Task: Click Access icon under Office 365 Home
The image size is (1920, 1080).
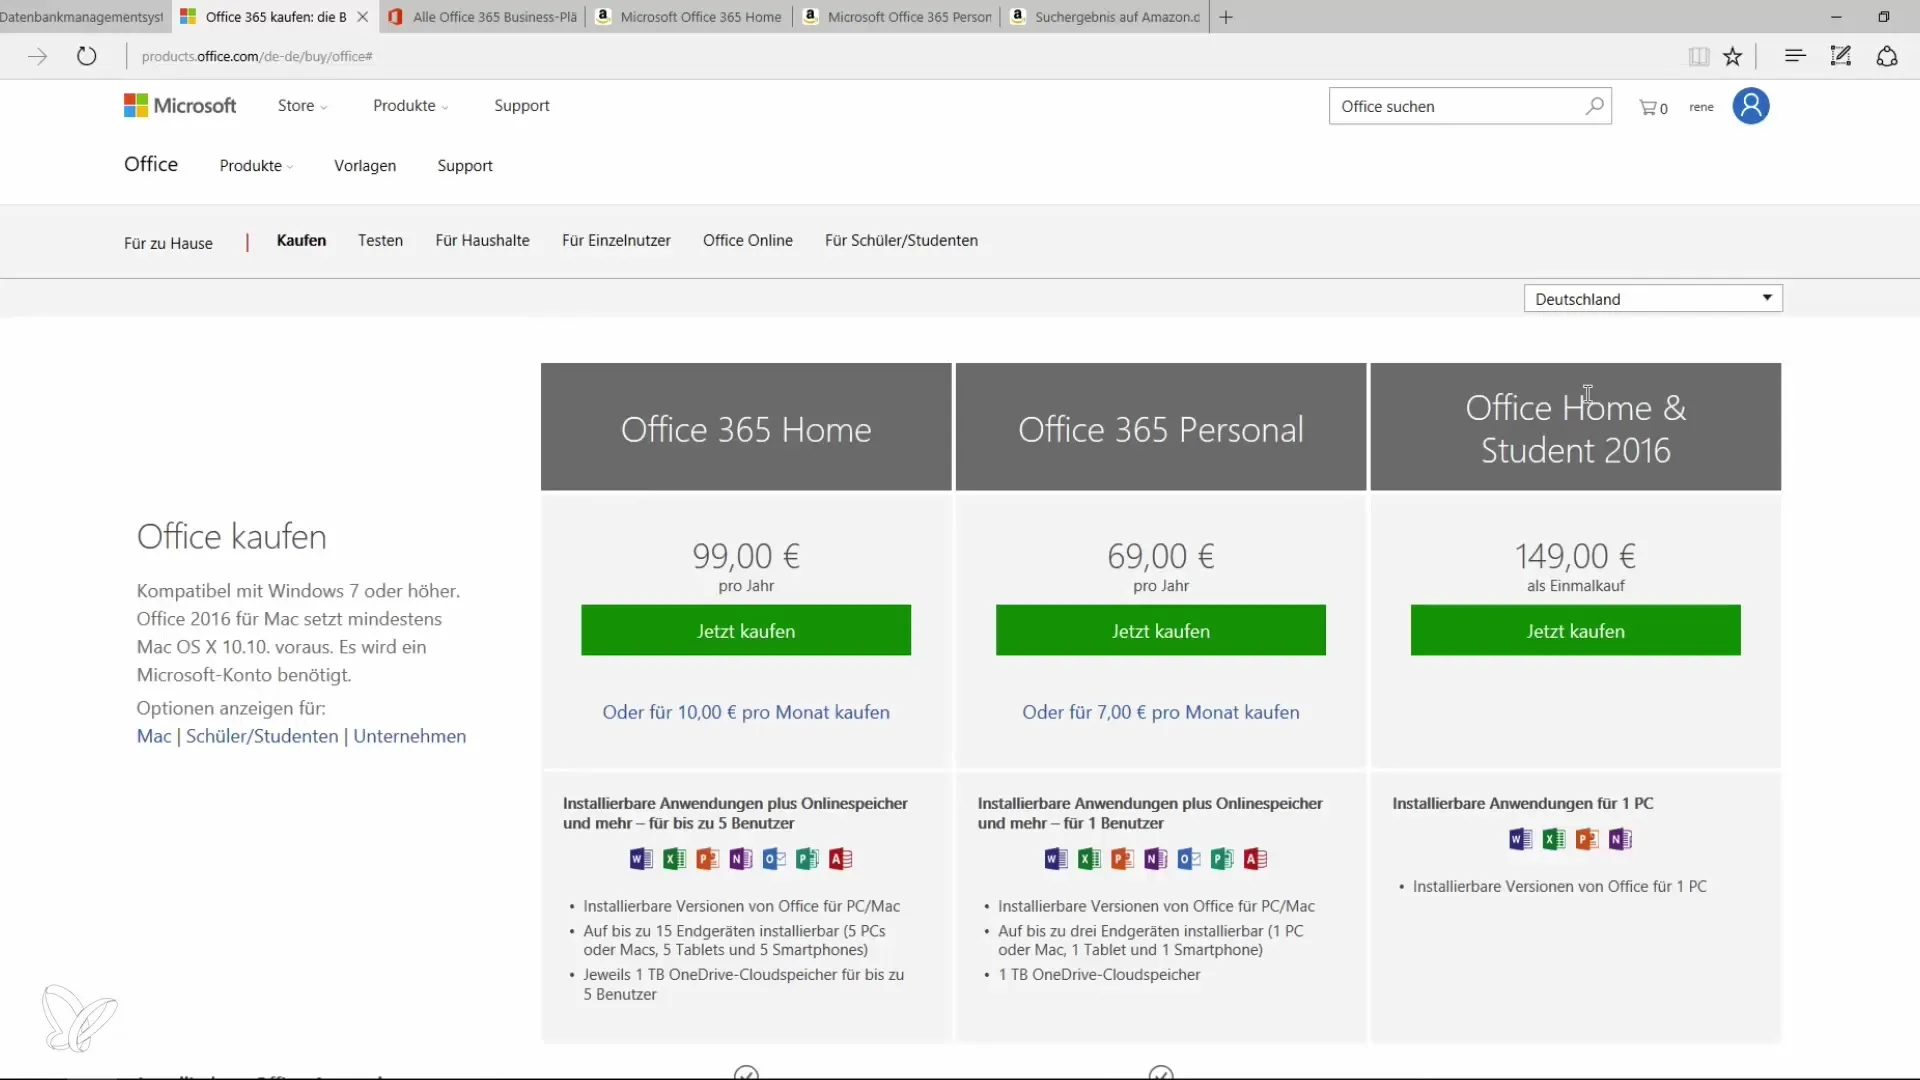Action: (x=841, y=859)
